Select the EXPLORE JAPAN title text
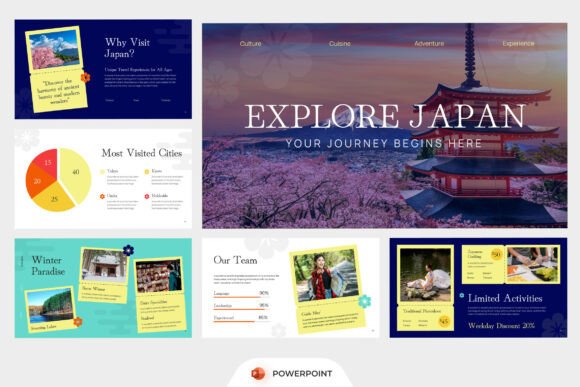 click(x=385, y=116)
